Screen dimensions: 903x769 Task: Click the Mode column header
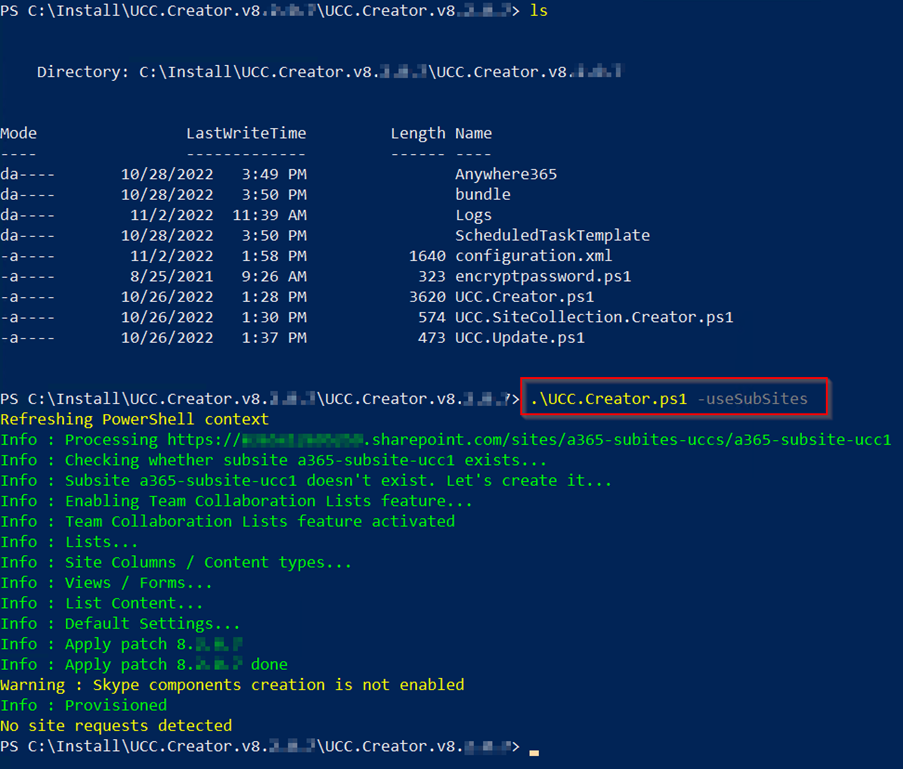coord(18,133)
